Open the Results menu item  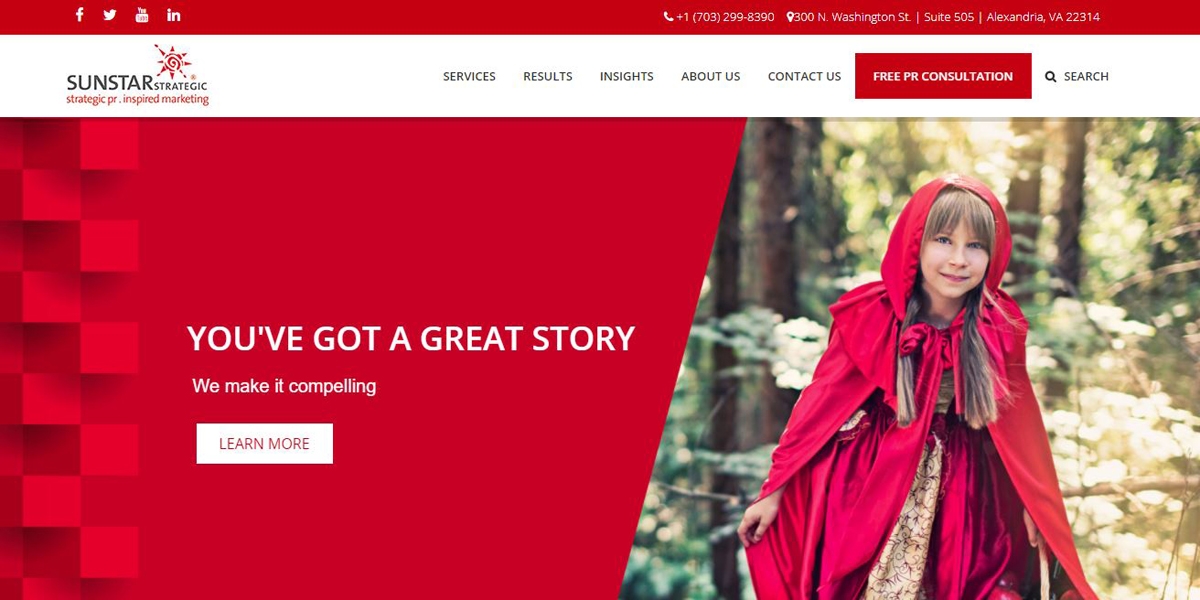[548, 76]
